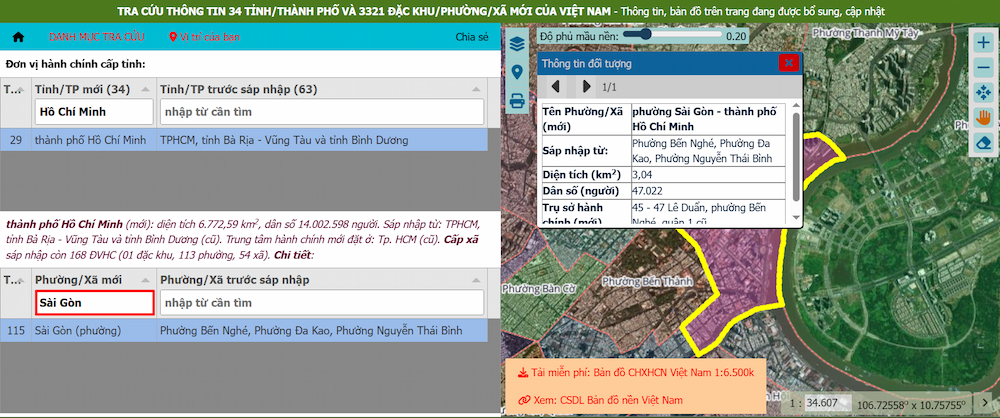Download Bản đồ CHXHCN Việt Nam link
1000x418 pixels.
click(636, 373)
